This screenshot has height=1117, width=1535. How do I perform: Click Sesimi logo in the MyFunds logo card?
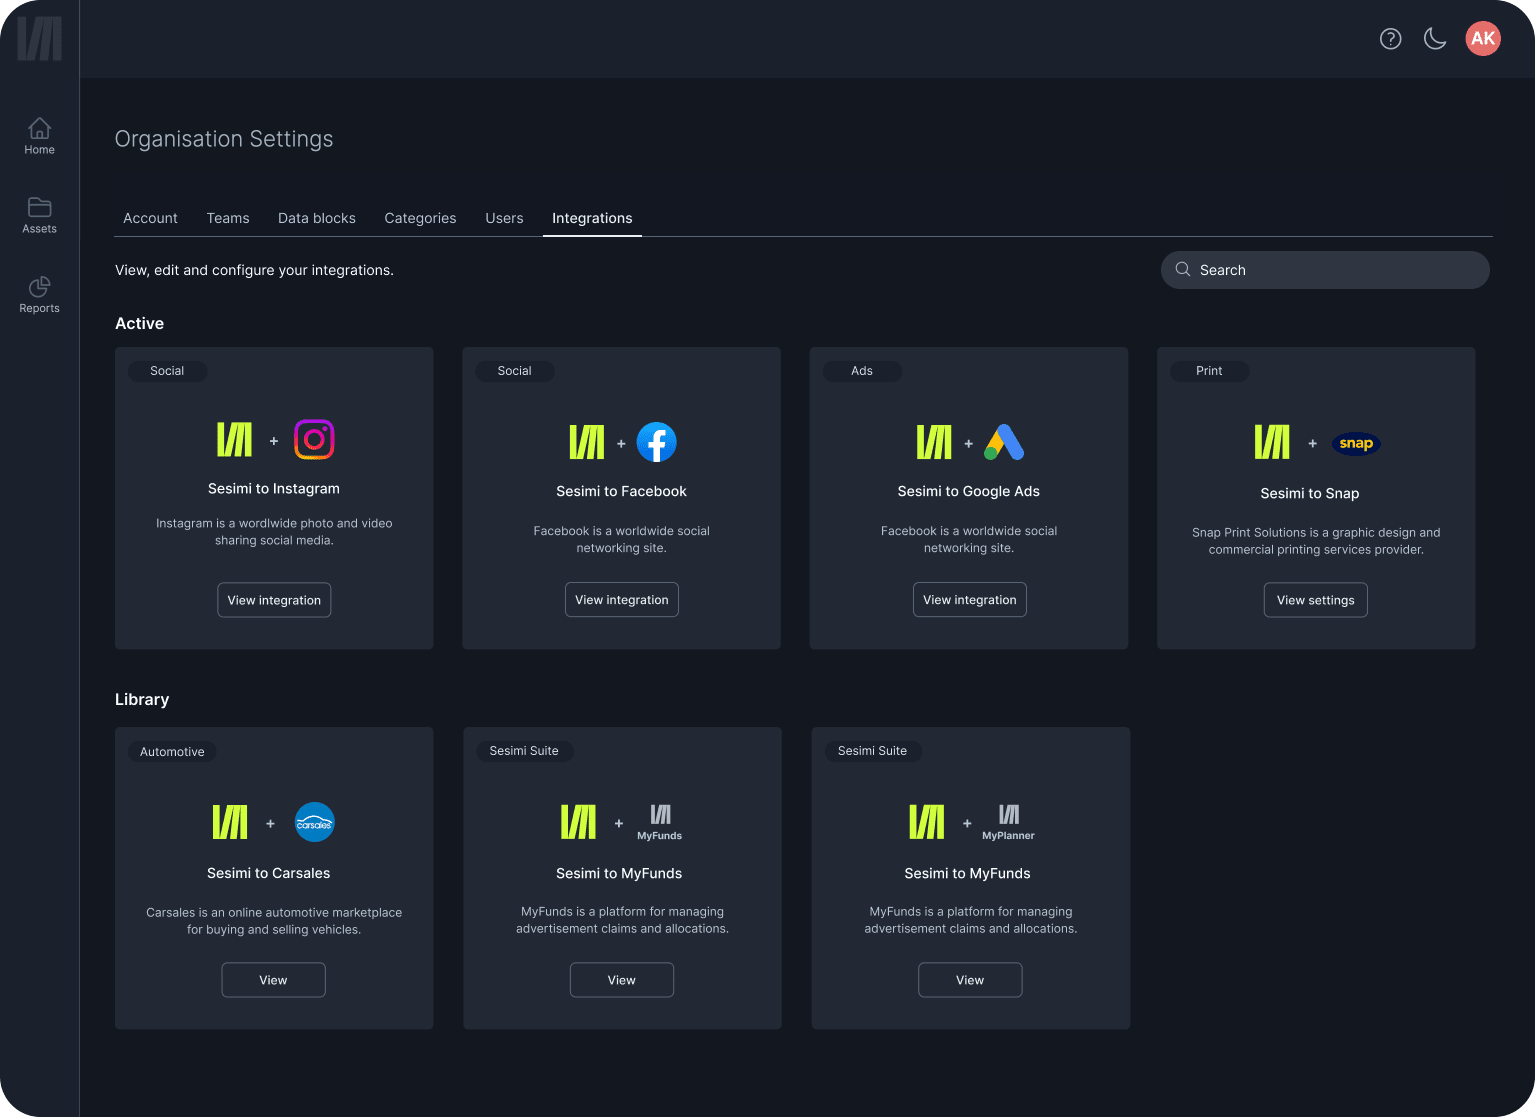[x=579, y=822]
